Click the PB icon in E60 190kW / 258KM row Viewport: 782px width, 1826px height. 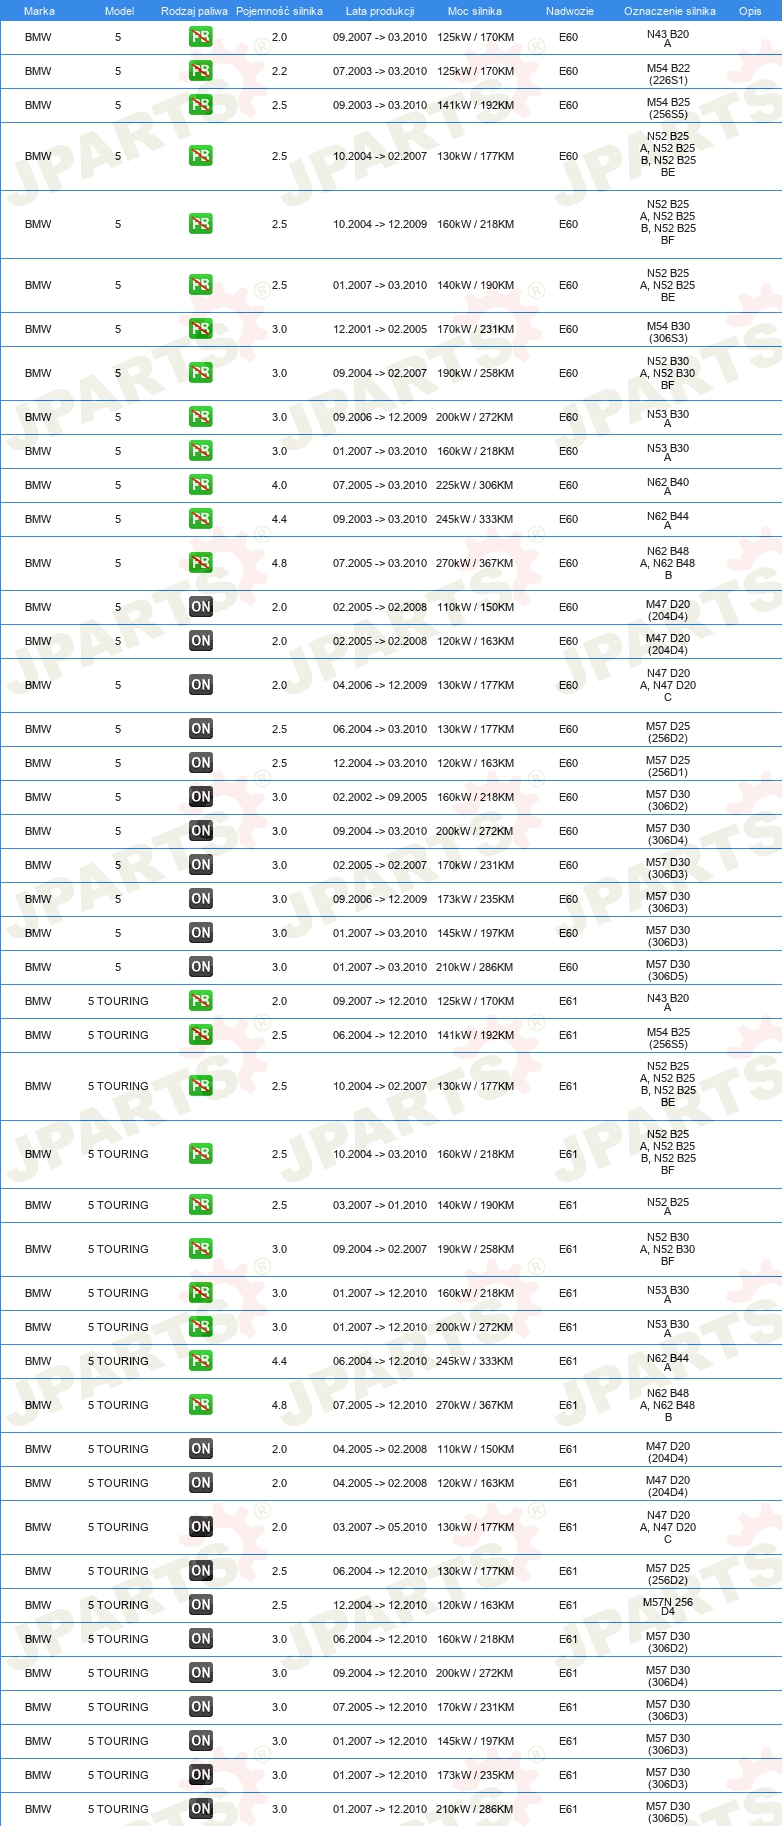coord(201,373)
